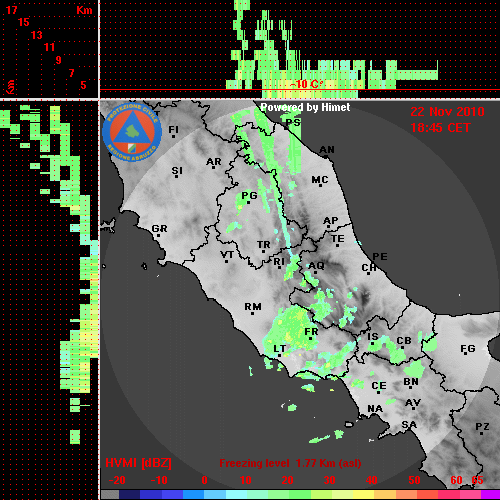Click the '-10' dBZ scale value
Image resolution: width=500 pixels, height=500 pixels.
159,480
